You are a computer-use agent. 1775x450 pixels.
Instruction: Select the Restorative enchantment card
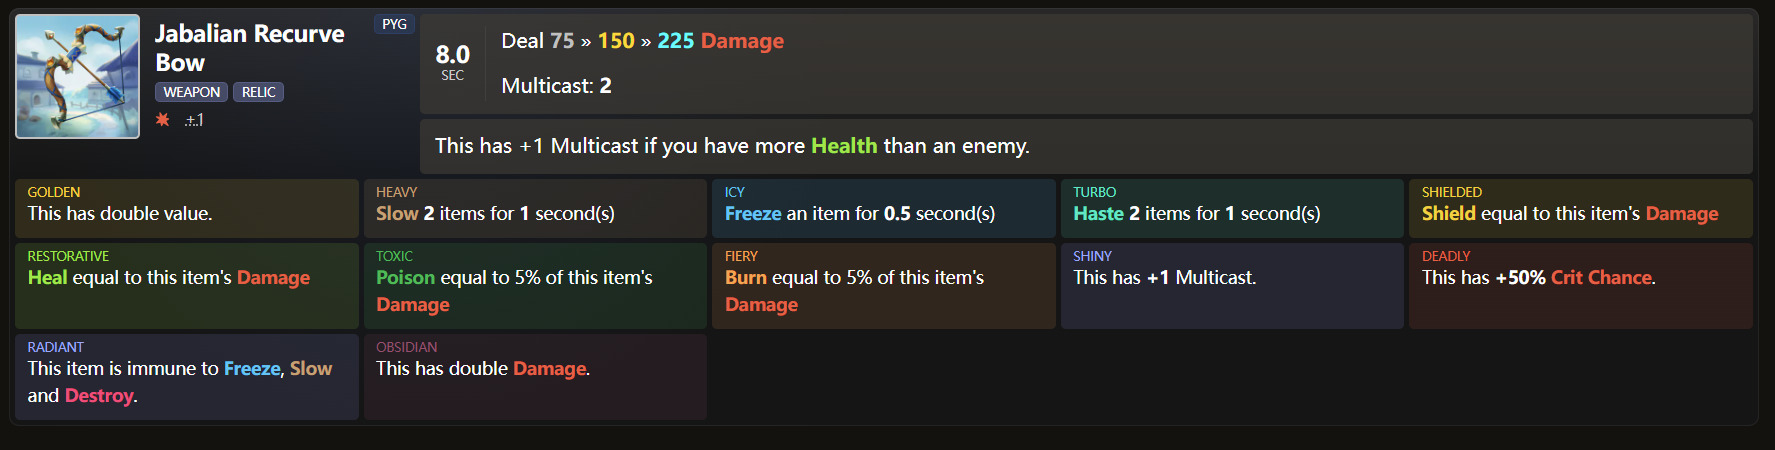187,286
